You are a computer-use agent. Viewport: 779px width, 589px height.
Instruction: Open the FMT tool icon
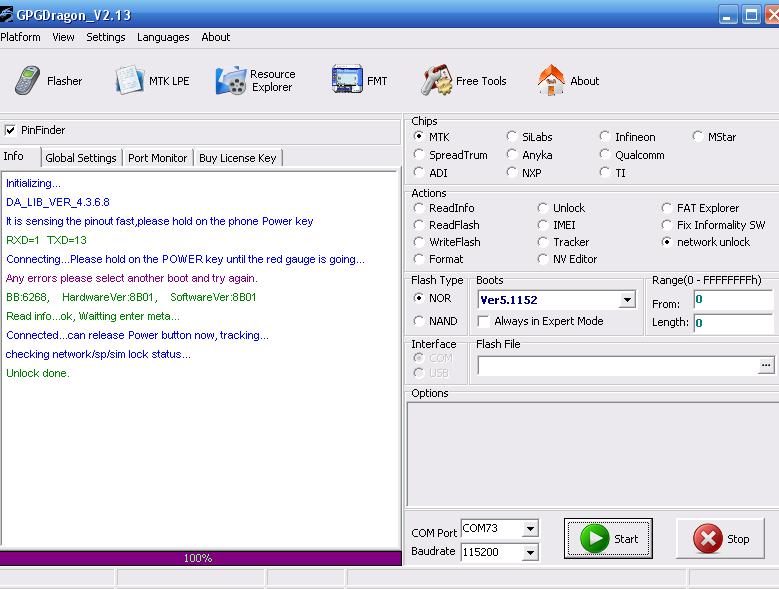tap(347, 79)
